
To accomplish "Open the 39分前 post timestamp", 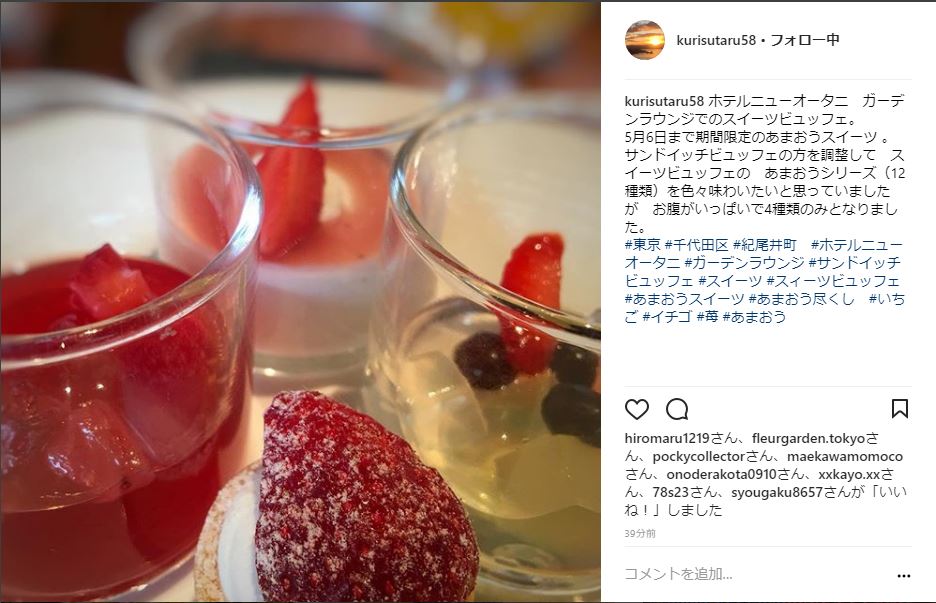I will (x=640, y=533).
